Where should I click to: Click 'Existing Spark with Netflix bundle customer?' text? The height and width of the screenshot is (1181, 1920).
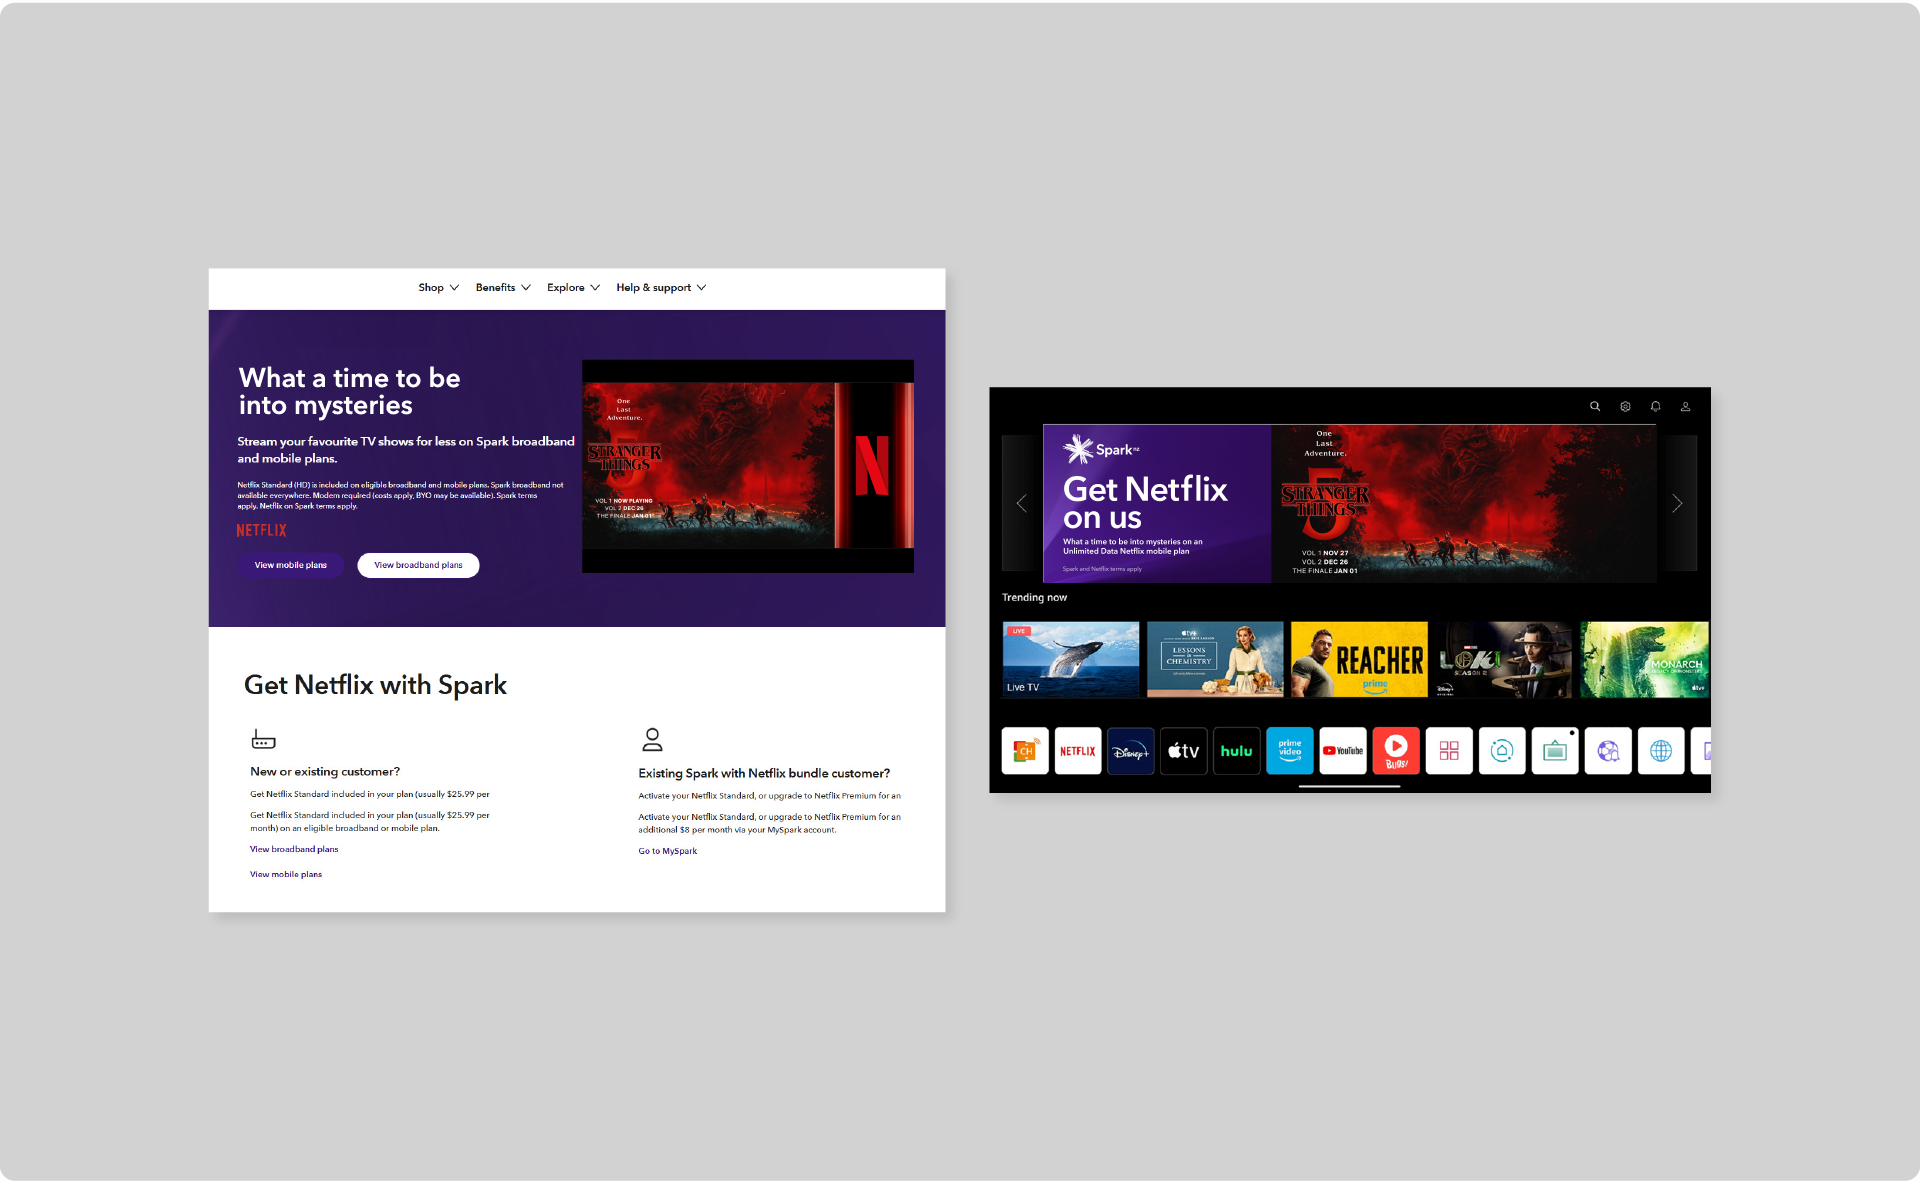[x=764, y=774]
